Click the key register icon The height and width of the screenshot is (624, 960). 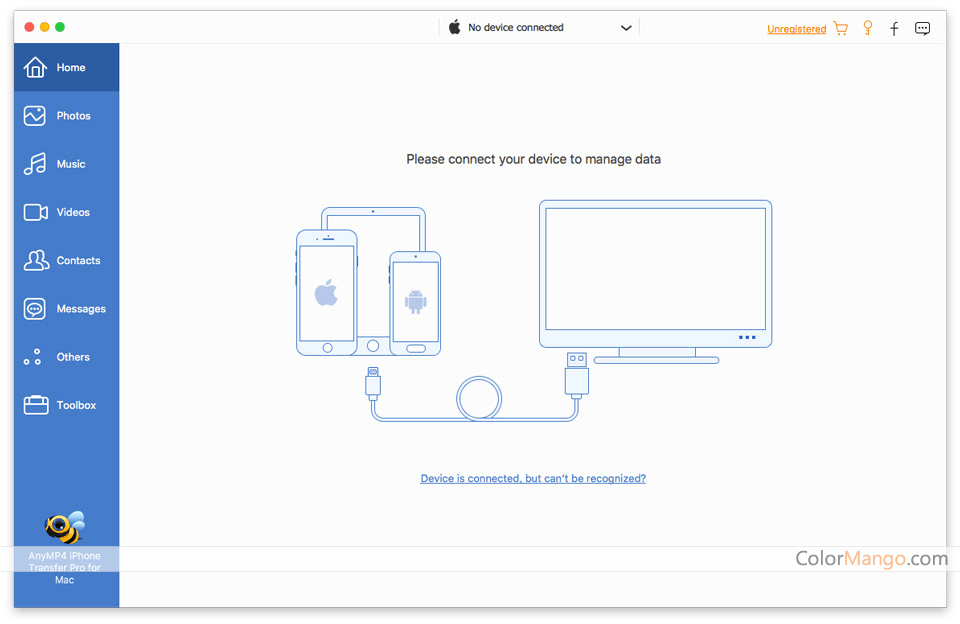(x=868, y=28)
